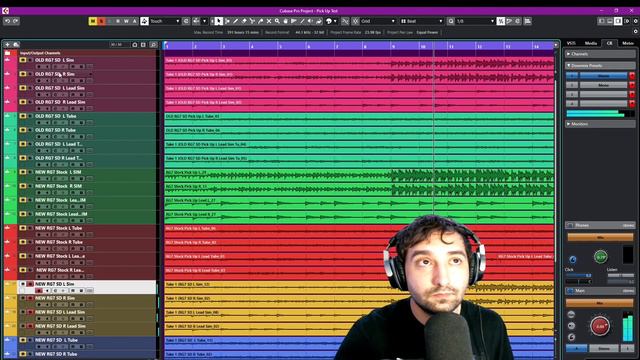Screen dimensions: 640x360
Task: Mute the NEW RG7 Stock L SIM track
Action: click(23, 172)
